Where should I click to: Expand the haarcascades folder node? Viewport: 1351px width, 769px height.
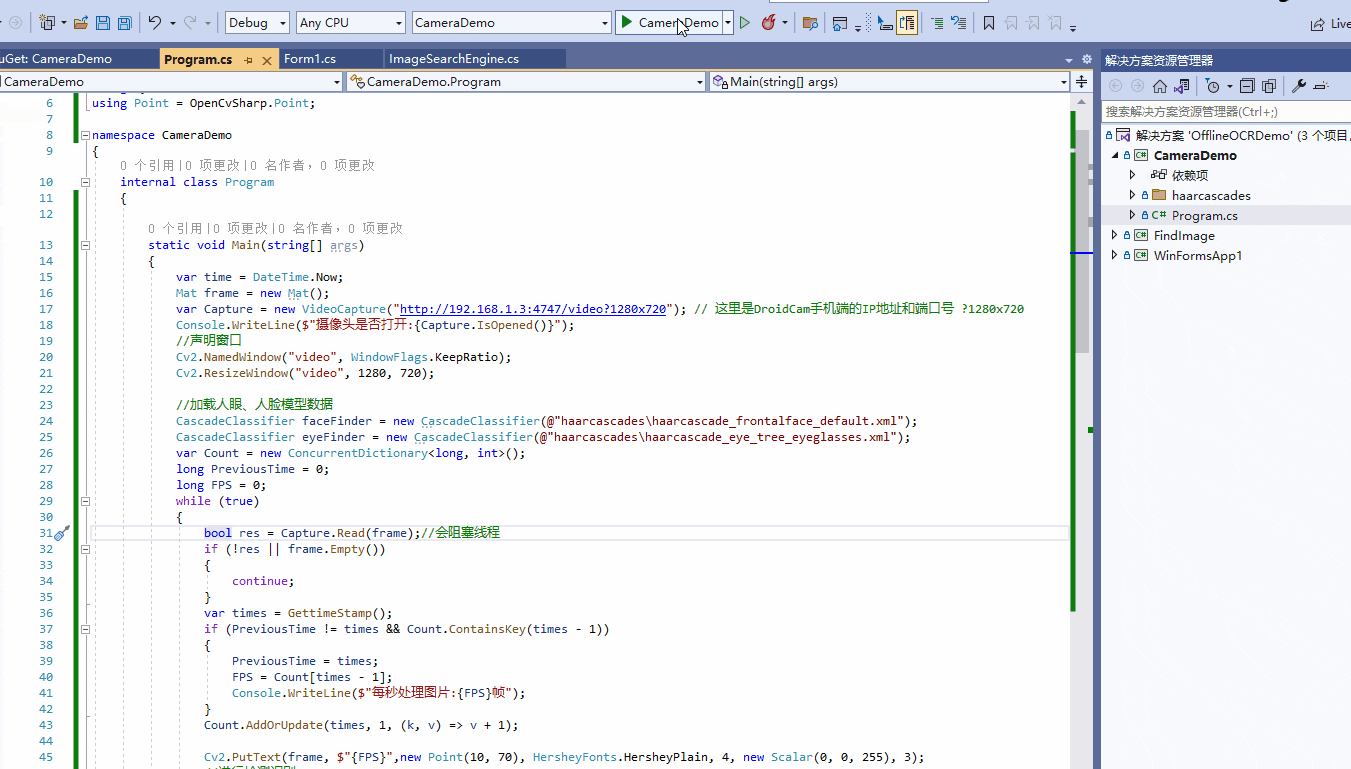point(1132,195)
